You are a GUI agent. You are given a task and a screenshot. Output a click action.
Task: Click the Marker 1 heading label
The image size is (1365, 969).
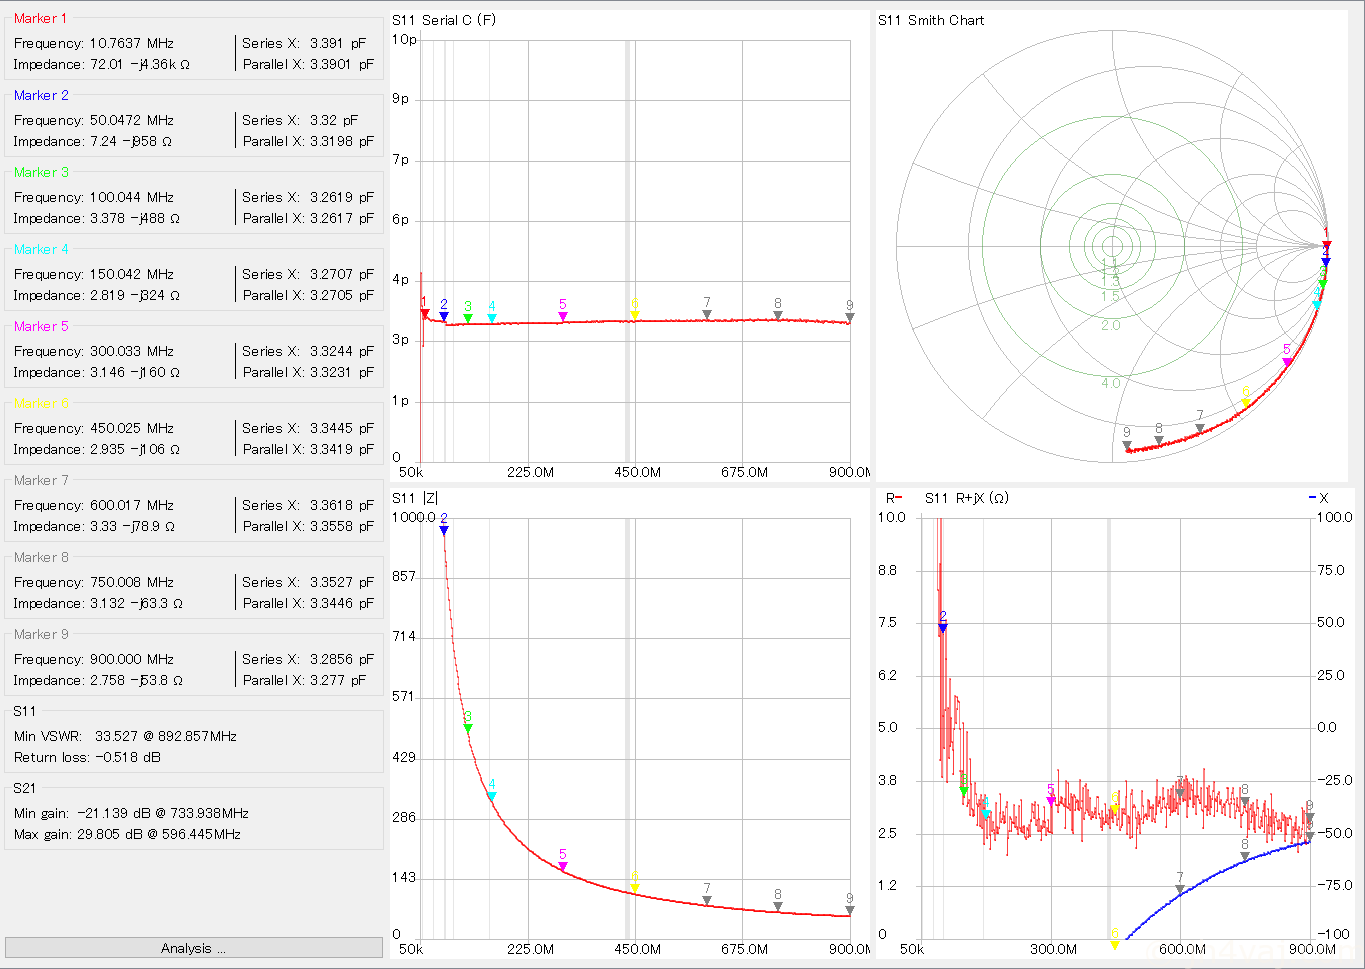[x=41, y=18]
